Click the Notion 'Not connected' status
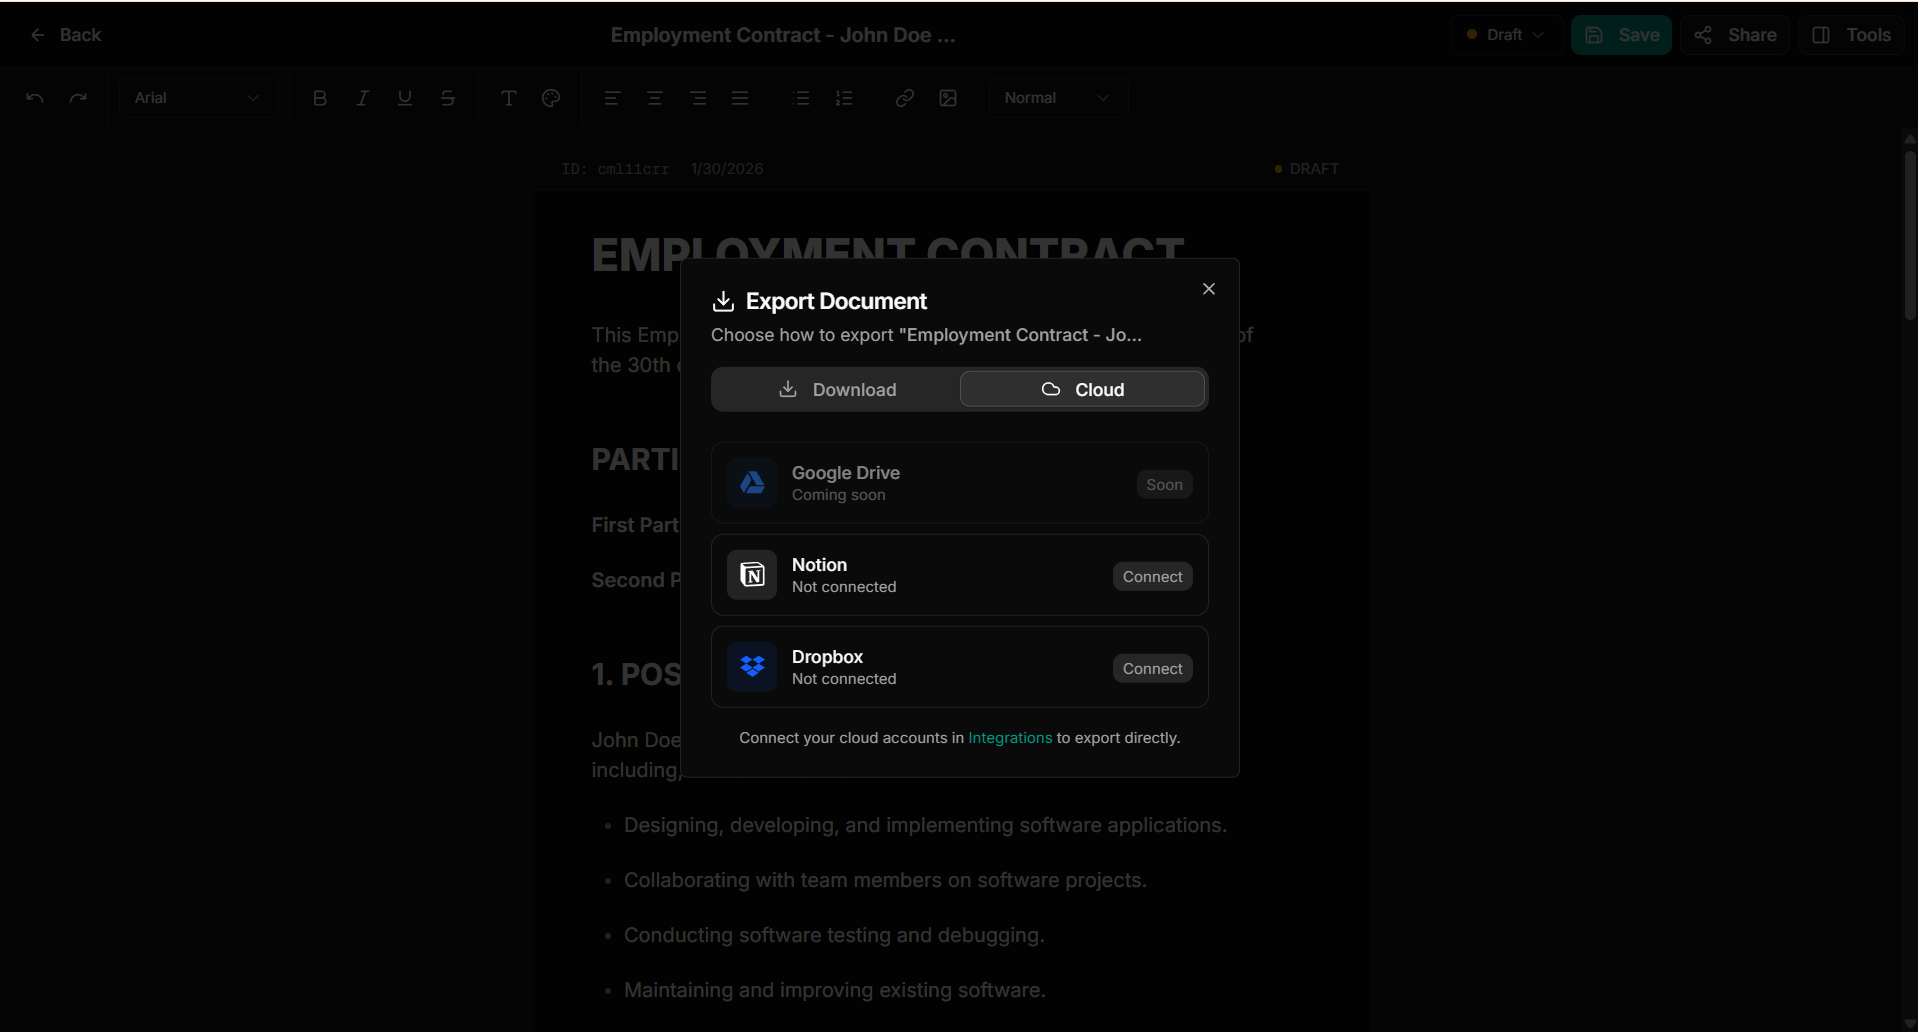The height and width of the screenshot is (1032, 1918). tap(844, 587)
